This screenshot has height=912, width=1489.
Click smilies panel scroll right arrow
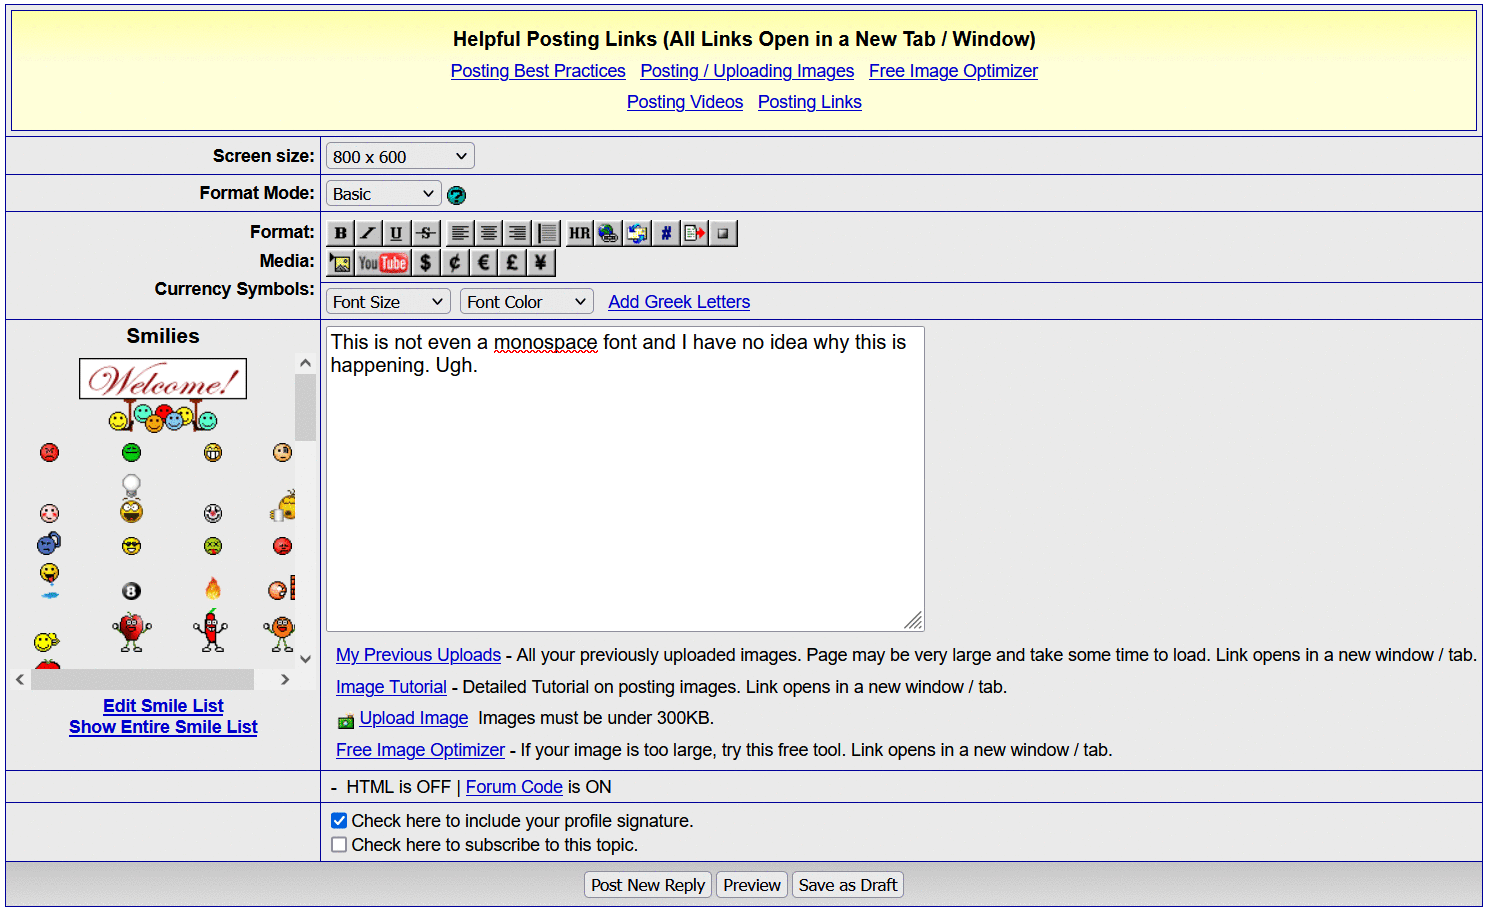point(285,680)
